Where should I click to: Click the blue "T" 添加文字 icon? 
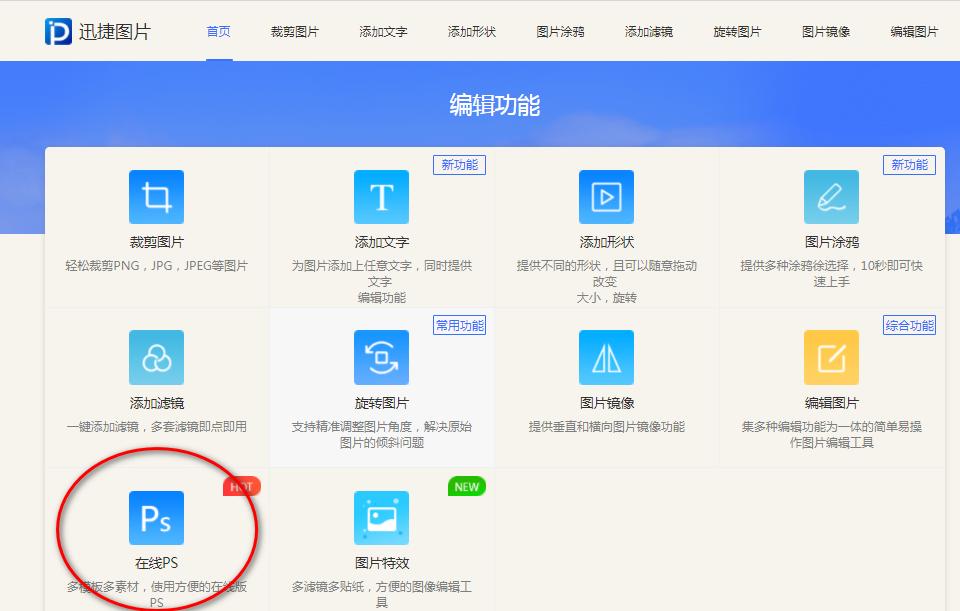click(381, 196)
